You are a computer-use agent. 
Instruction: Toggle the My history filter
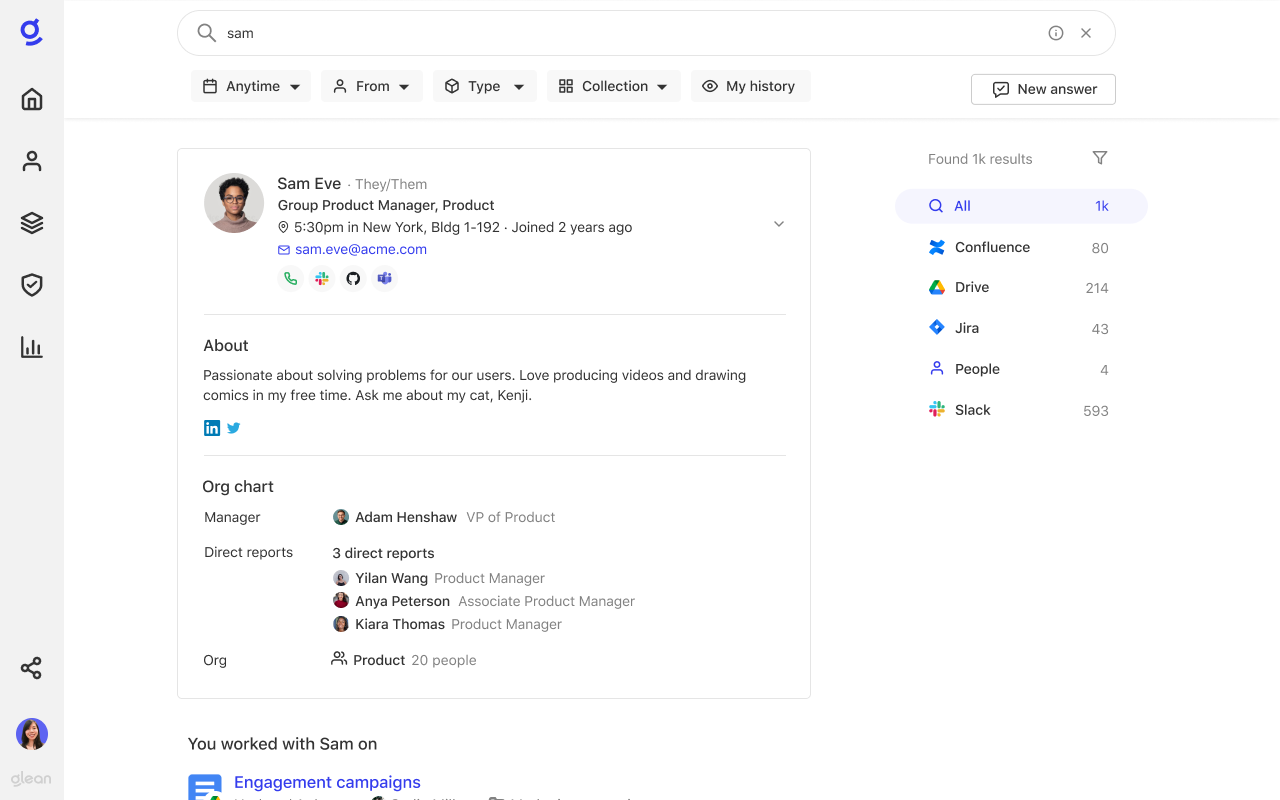pos(750,86)
